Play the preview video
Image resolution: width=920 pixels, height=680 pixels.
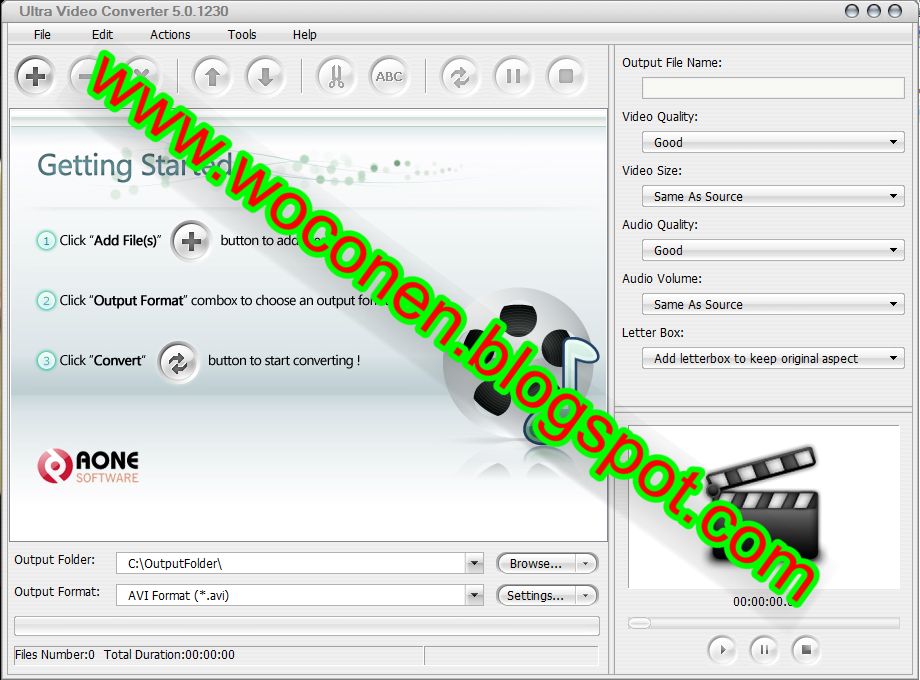click(722, 649)
